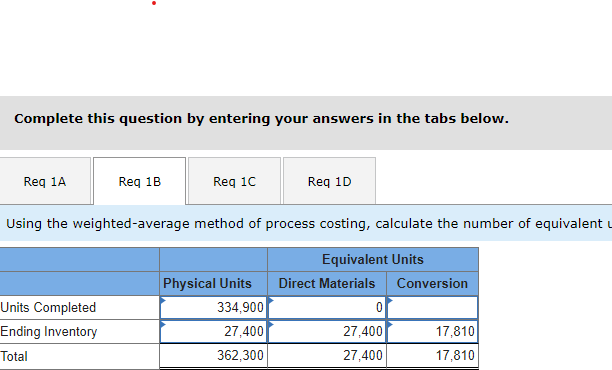The height and width of the screenshot is (370, 612).
Task: Switch to the Req 1A tab
Action: (x=45, y=181)
